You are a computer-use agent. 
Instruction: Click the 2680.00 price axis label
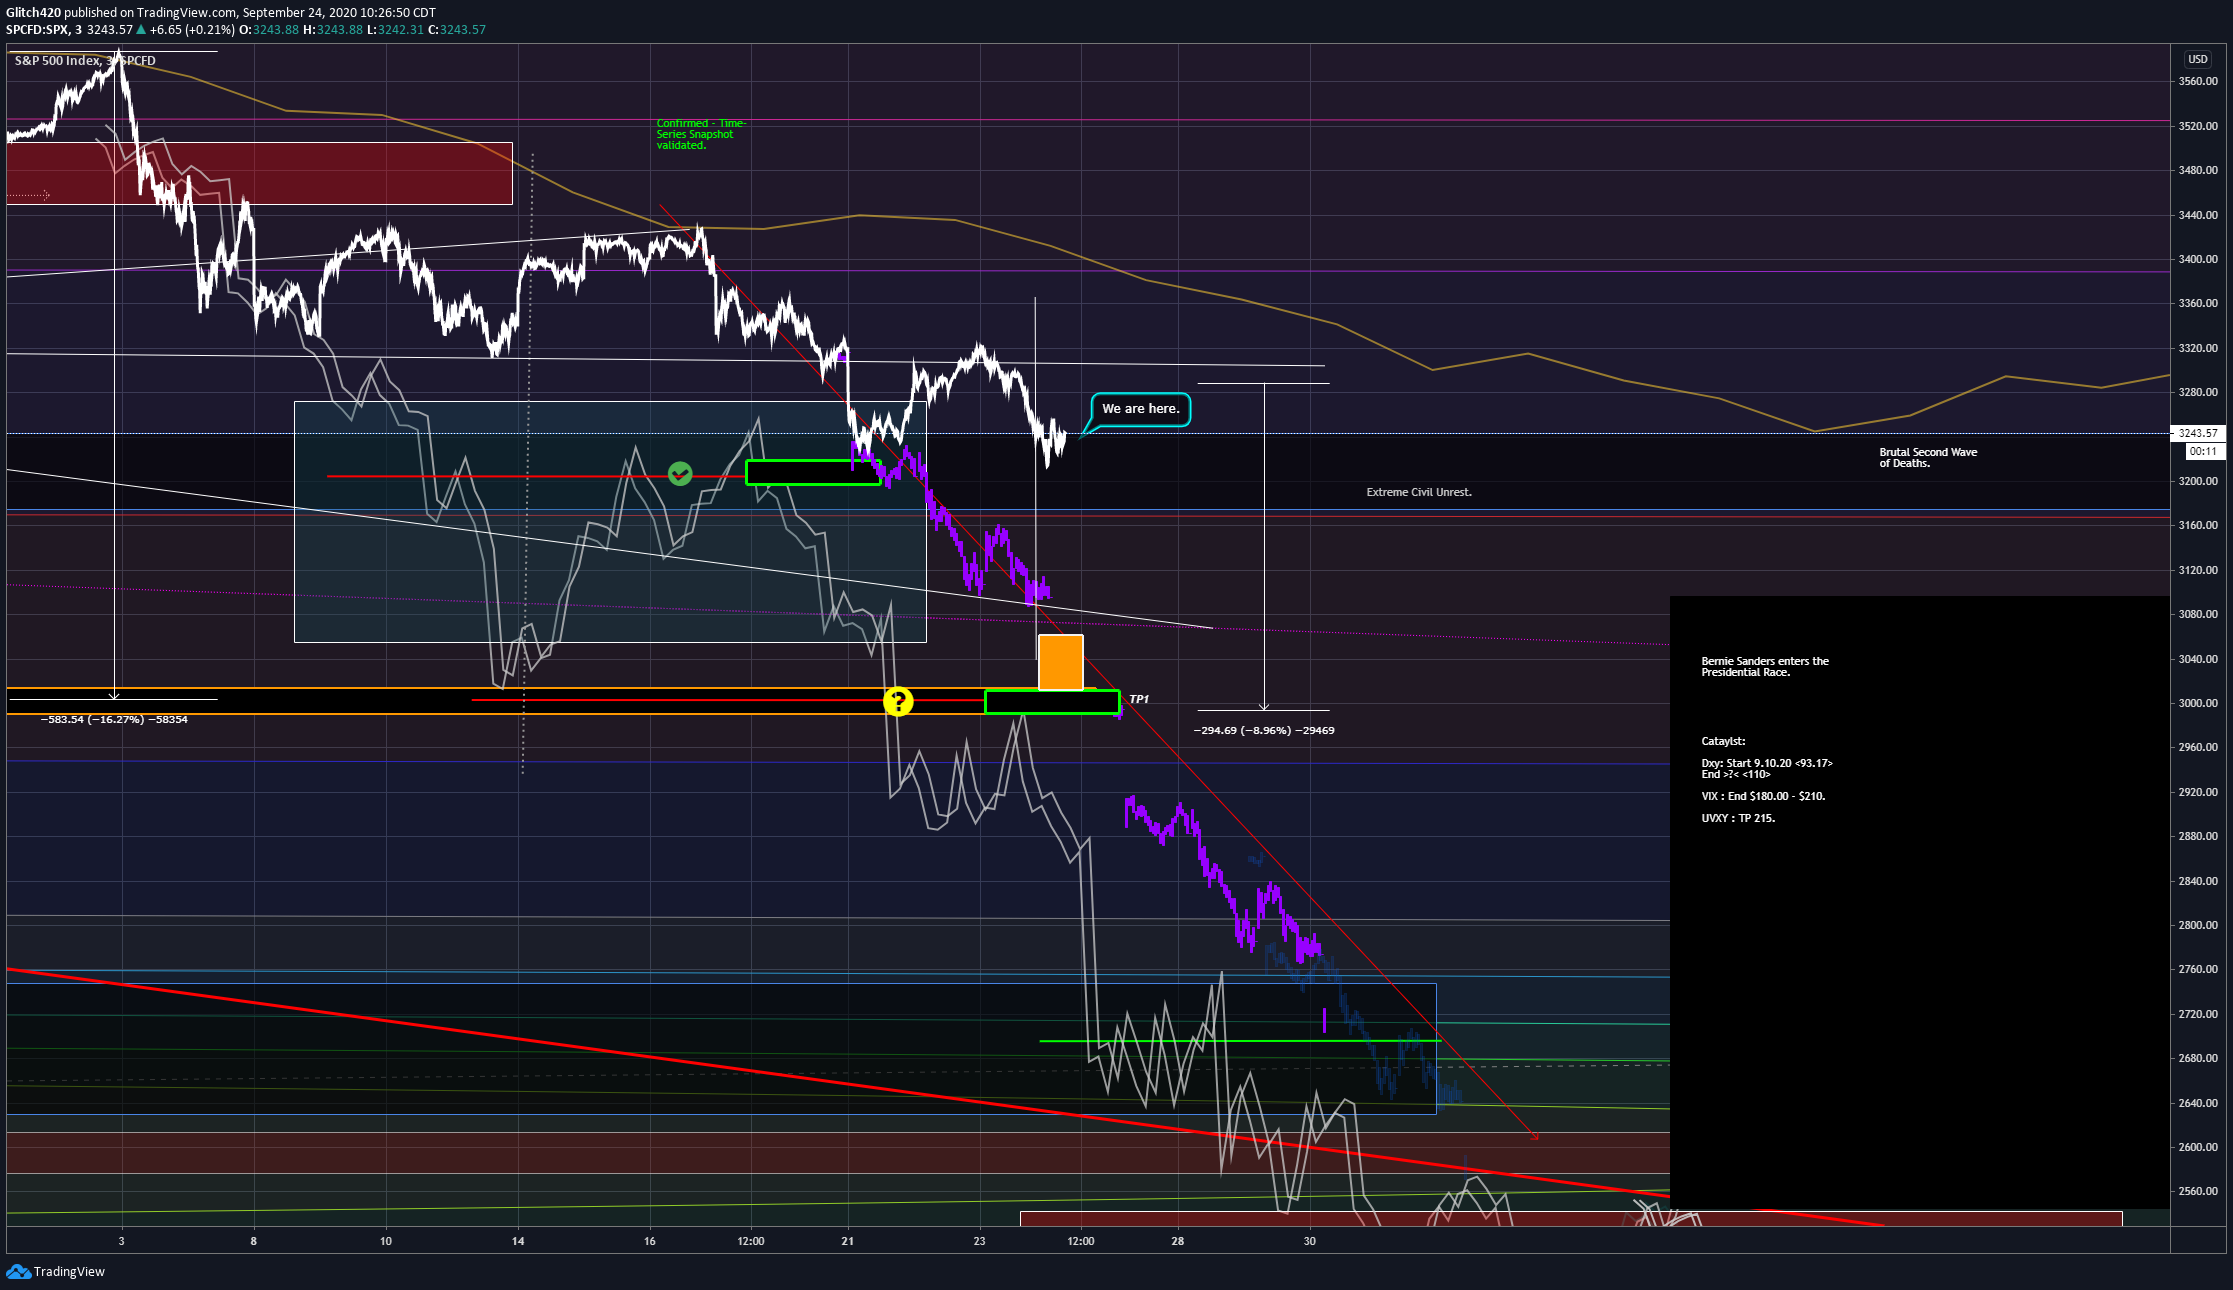2198,1058
